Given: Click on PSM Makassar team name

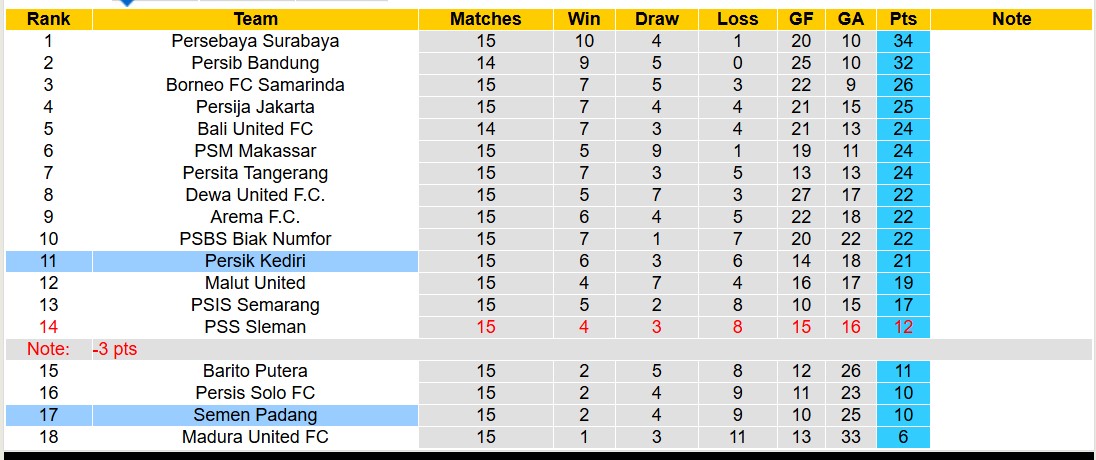Looking at the screenshot, I should click(x=255, y=151).
